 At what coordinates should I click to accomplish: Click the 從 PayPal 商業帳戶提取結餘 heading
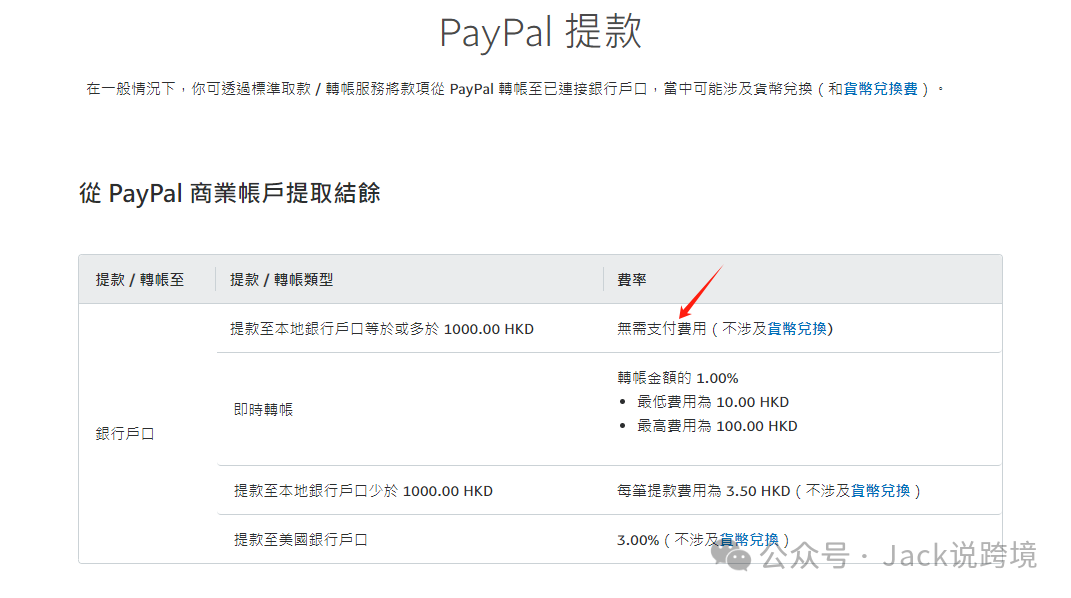(x=230, y=193)
